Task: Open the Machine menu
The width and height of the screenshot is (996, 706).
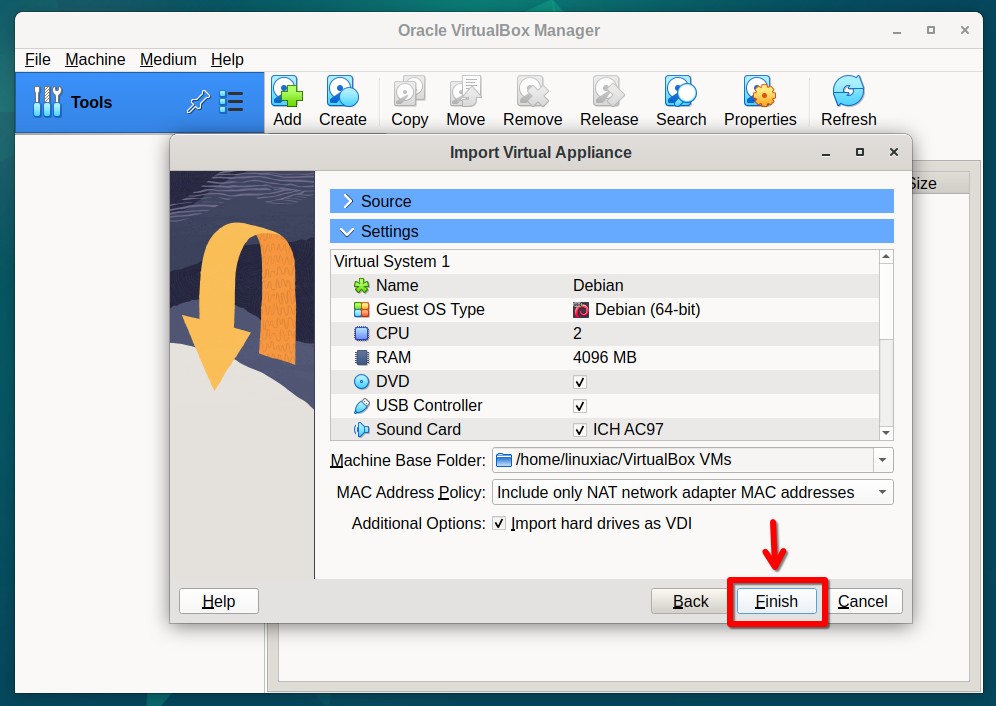Action: point(95,60)
